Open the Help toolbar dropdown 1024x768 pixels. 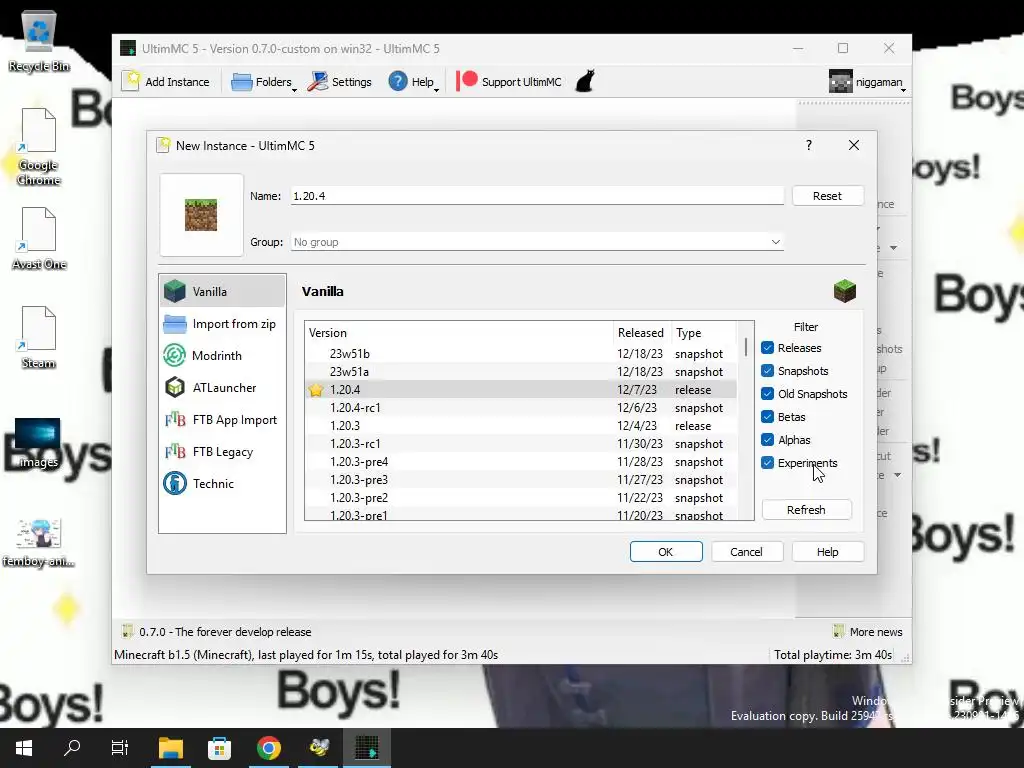(413, 82)
